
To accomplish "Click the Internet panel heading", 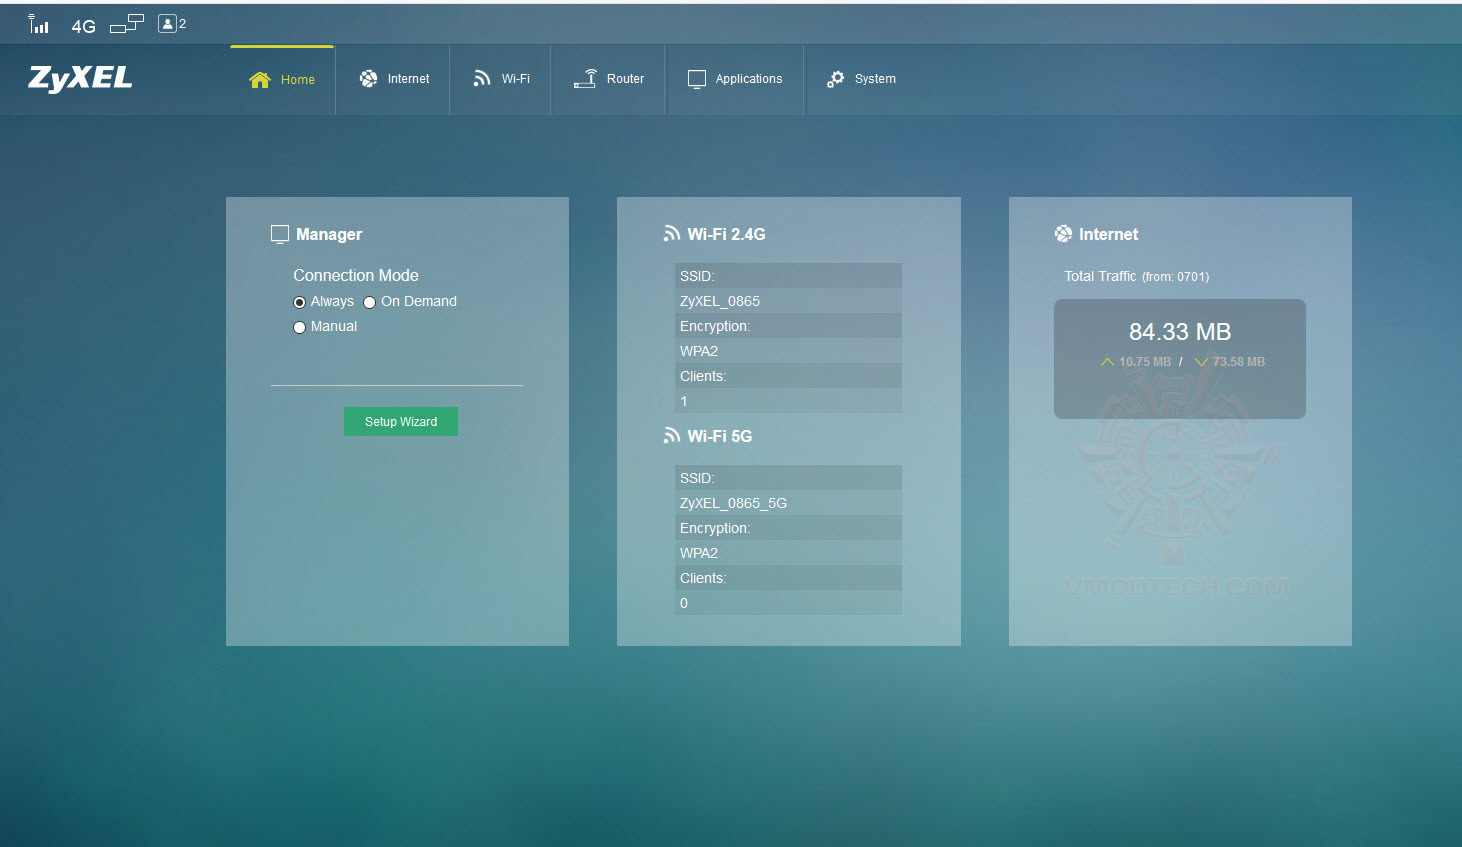I will click(x=1109, y=234).
